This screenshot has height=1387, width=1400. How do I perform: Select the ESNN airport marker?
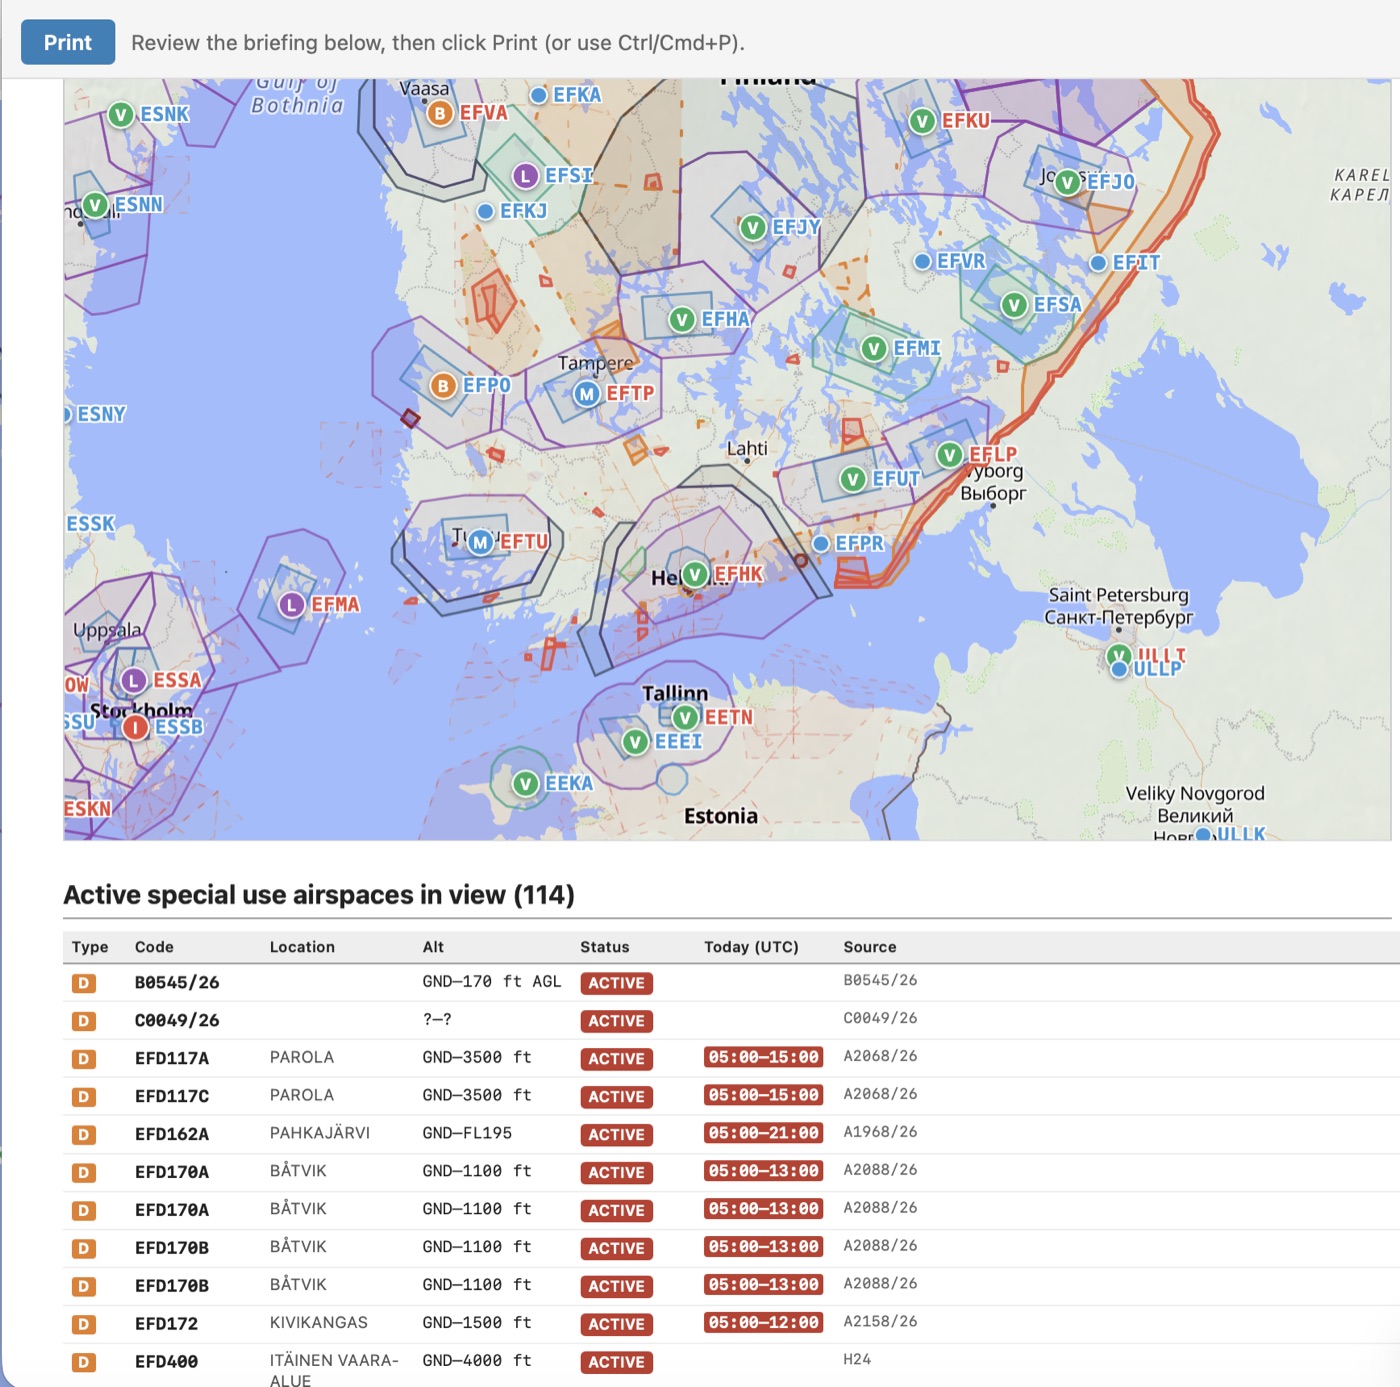click(x=95, y=205)
